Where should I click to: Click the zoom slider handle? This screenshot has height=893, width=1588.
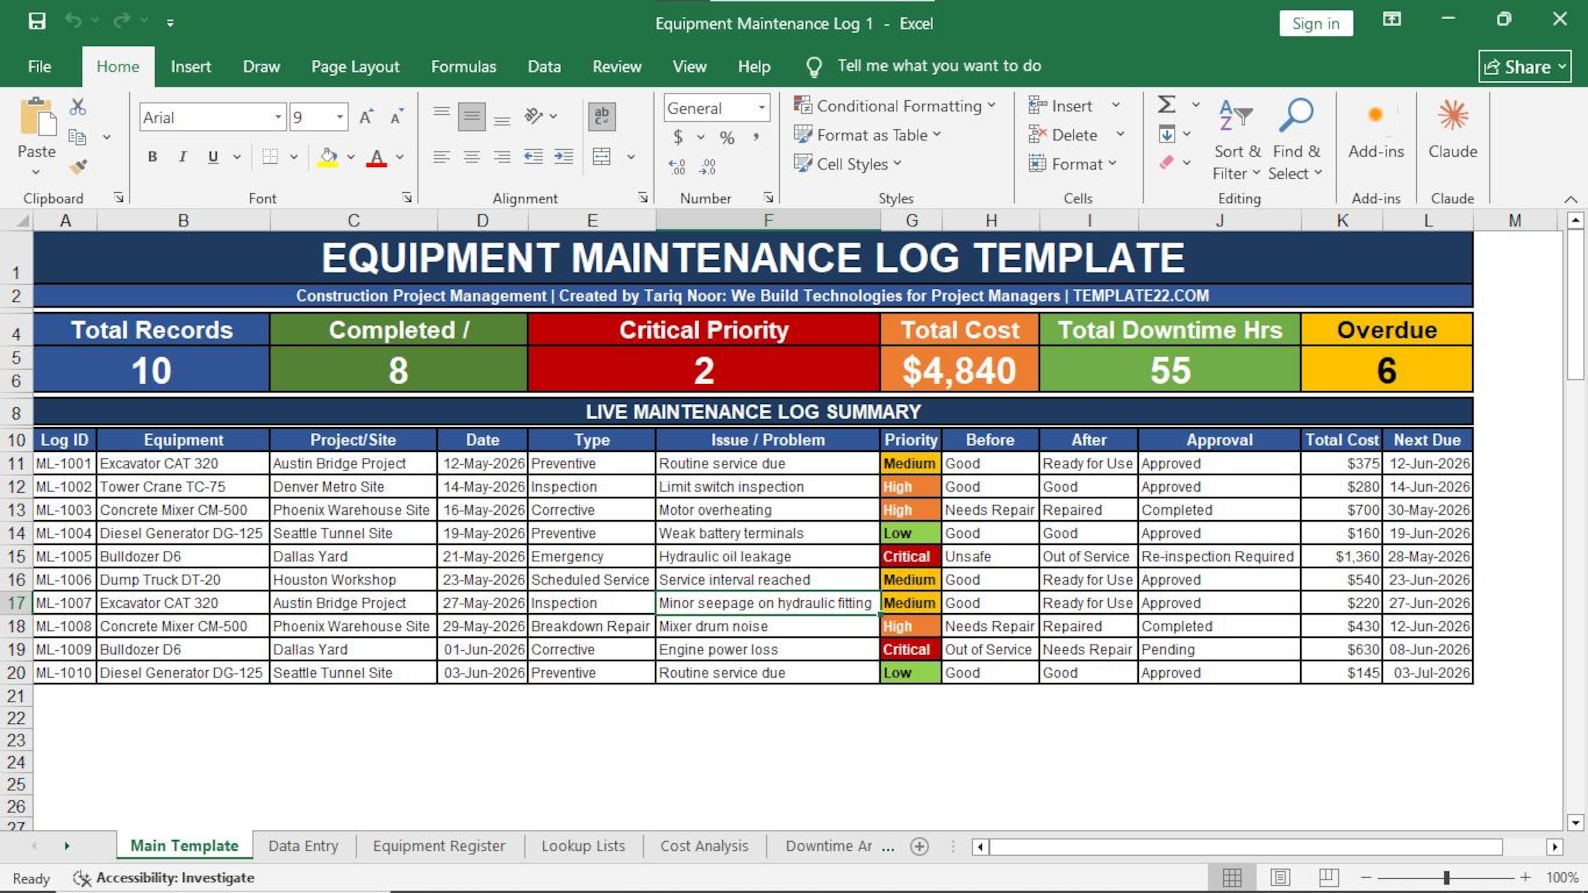[1446, 877]
